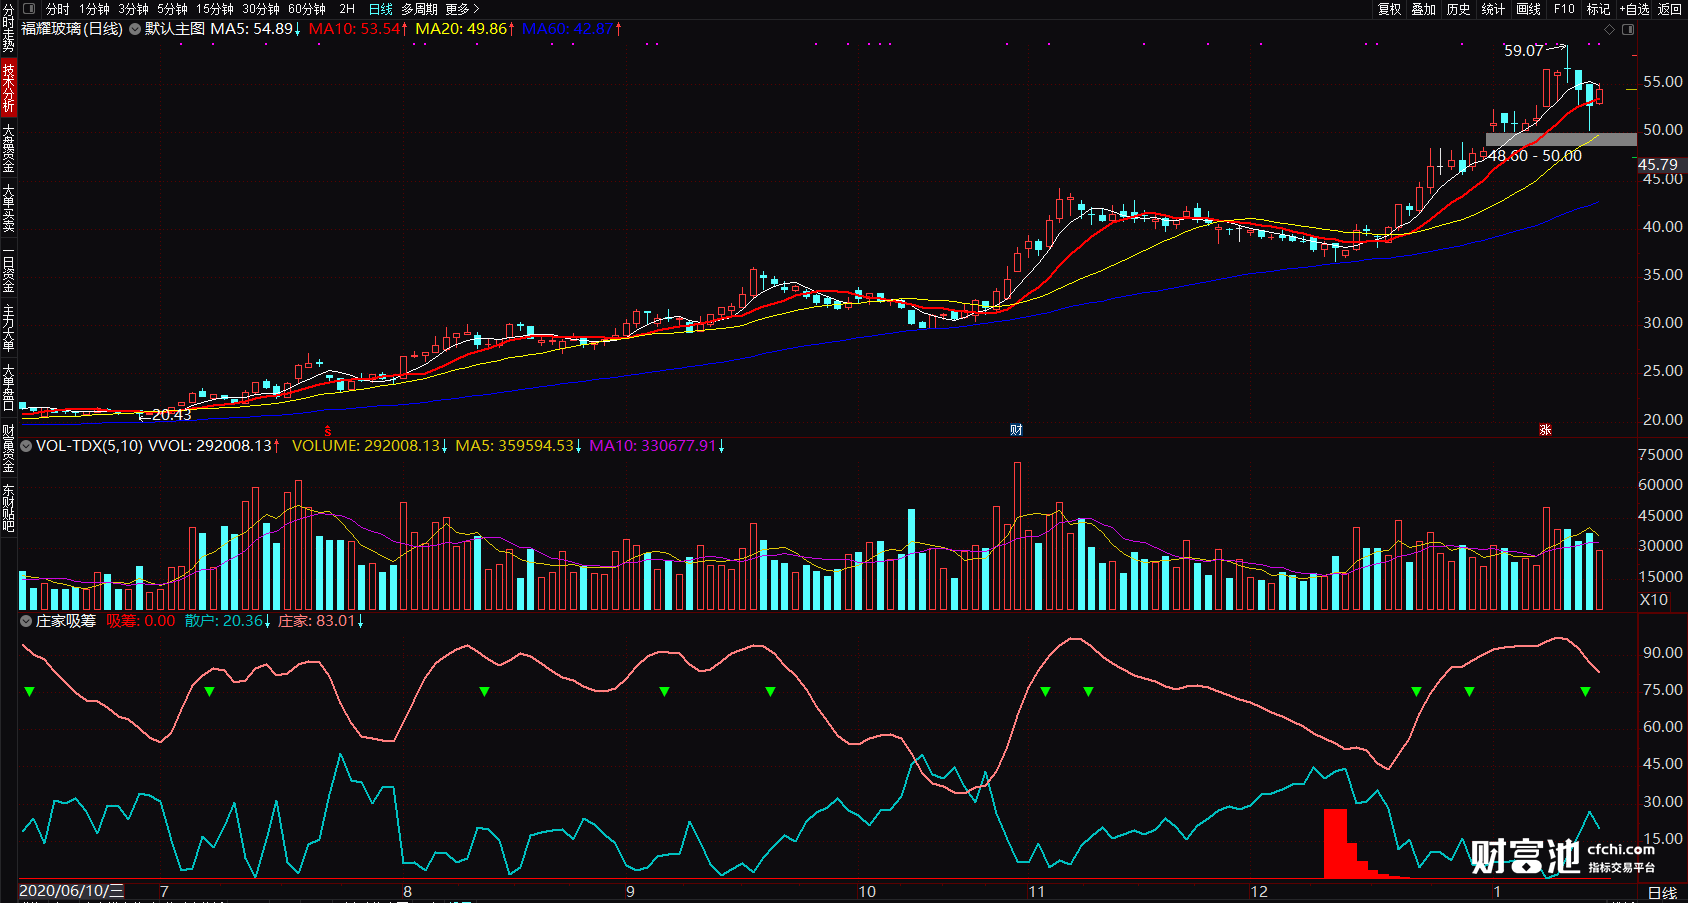Select the 日线 daily period
Viewport: 1688px width, 903px height.
[x=381, y=9]
